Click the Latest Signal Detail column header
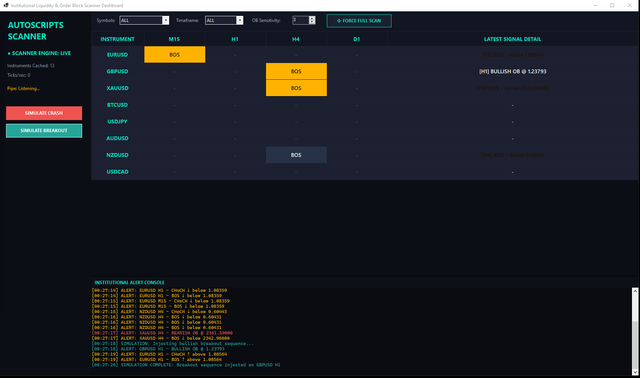This screenshot has height=378, width=640. tap(513, 39)
